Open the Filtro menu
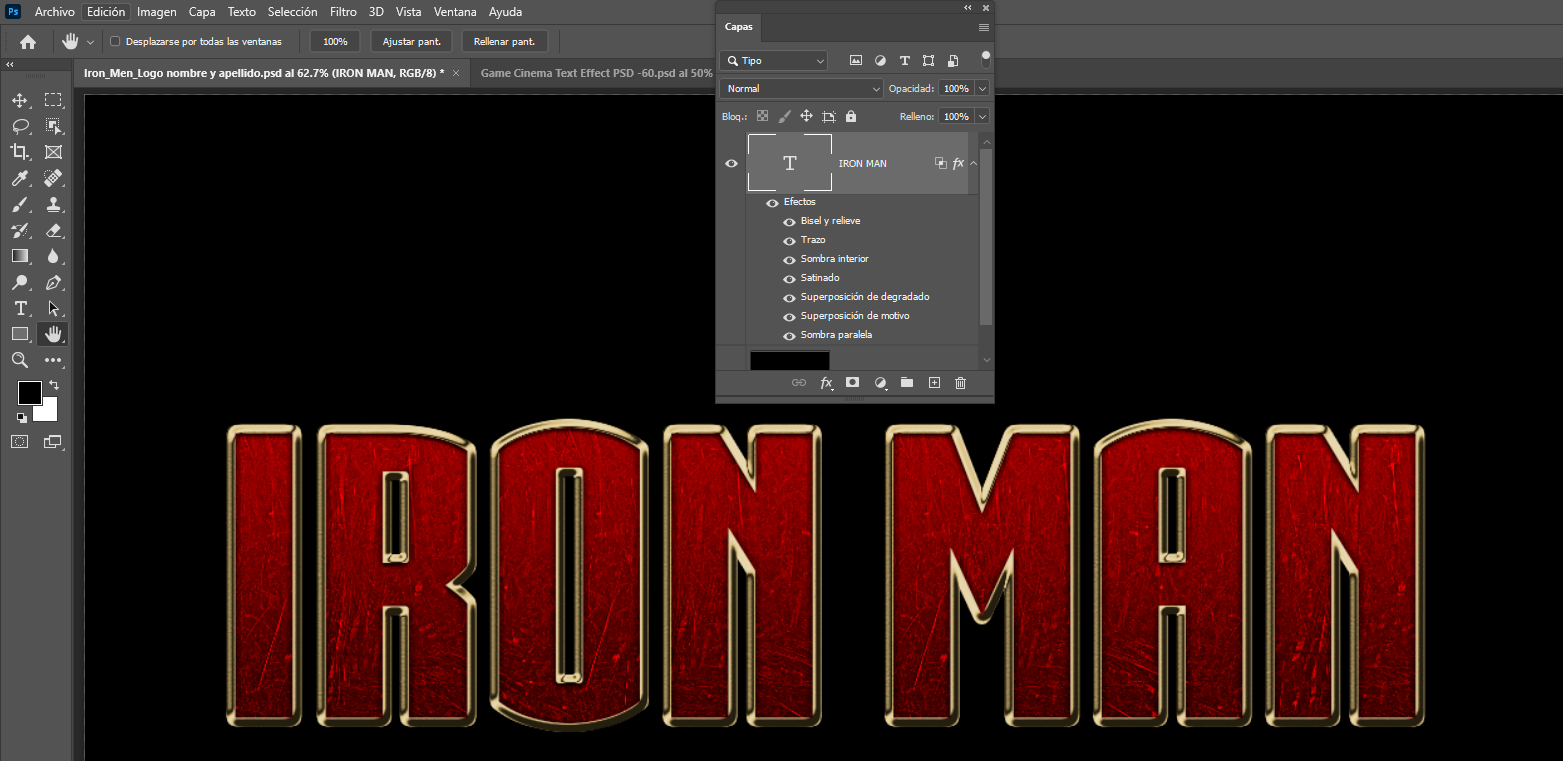Screen dimensions: 1563x761 343,12
